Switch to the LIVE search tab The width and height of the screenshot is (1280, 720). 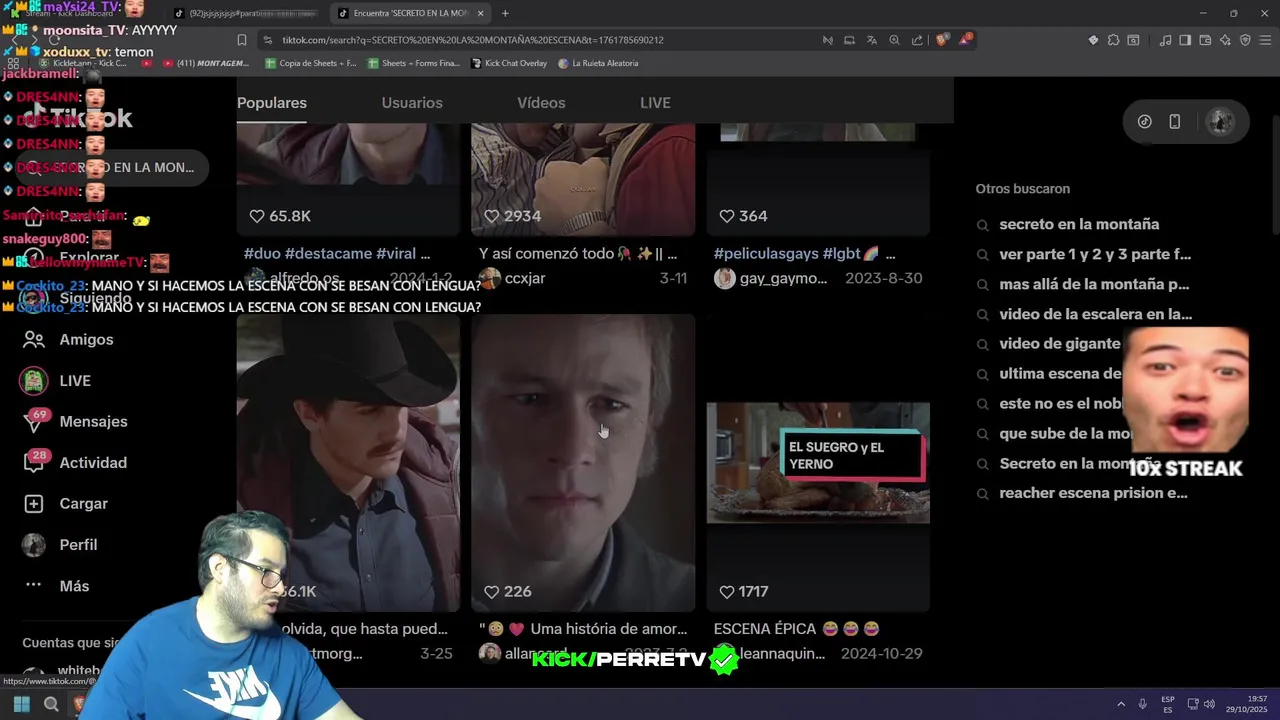point(655,103)
